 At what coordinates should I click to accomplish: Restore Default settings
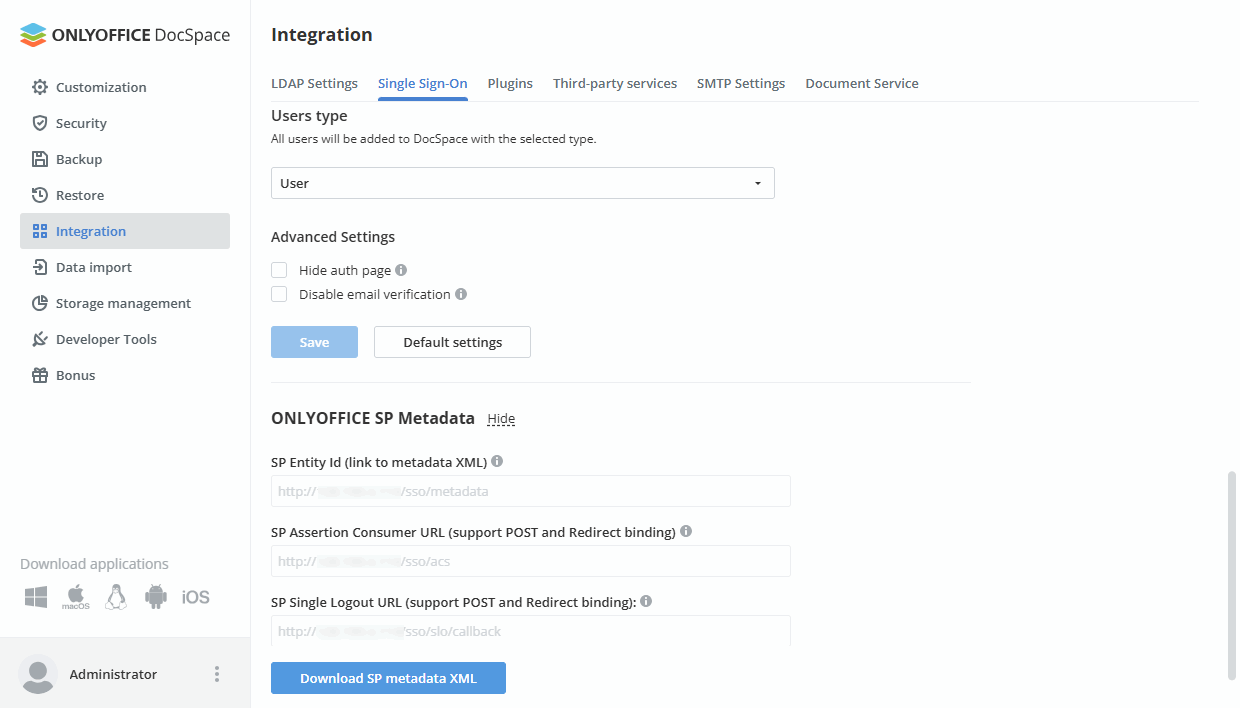(452, 342)
